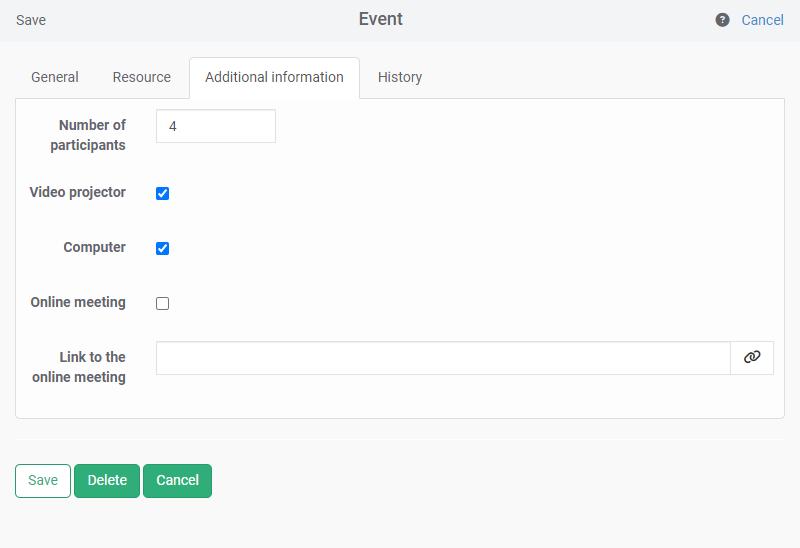Click the Online meeting label
This screenshot has width=800, height=548.
coord(78,303)
